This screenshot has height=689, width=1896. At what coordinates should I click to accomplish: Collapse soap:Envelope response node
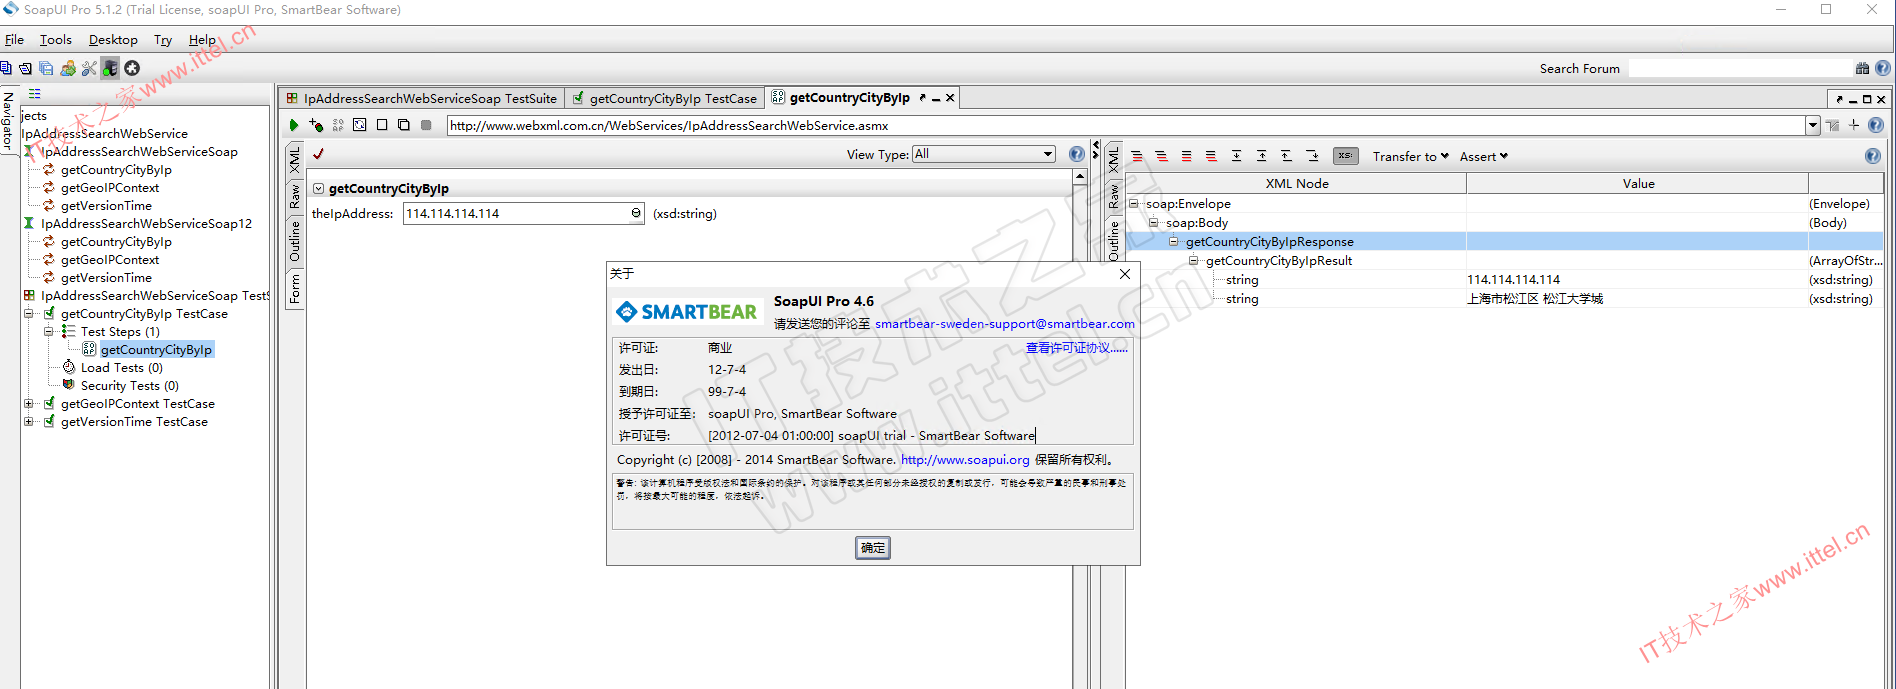click(1134, 203)
